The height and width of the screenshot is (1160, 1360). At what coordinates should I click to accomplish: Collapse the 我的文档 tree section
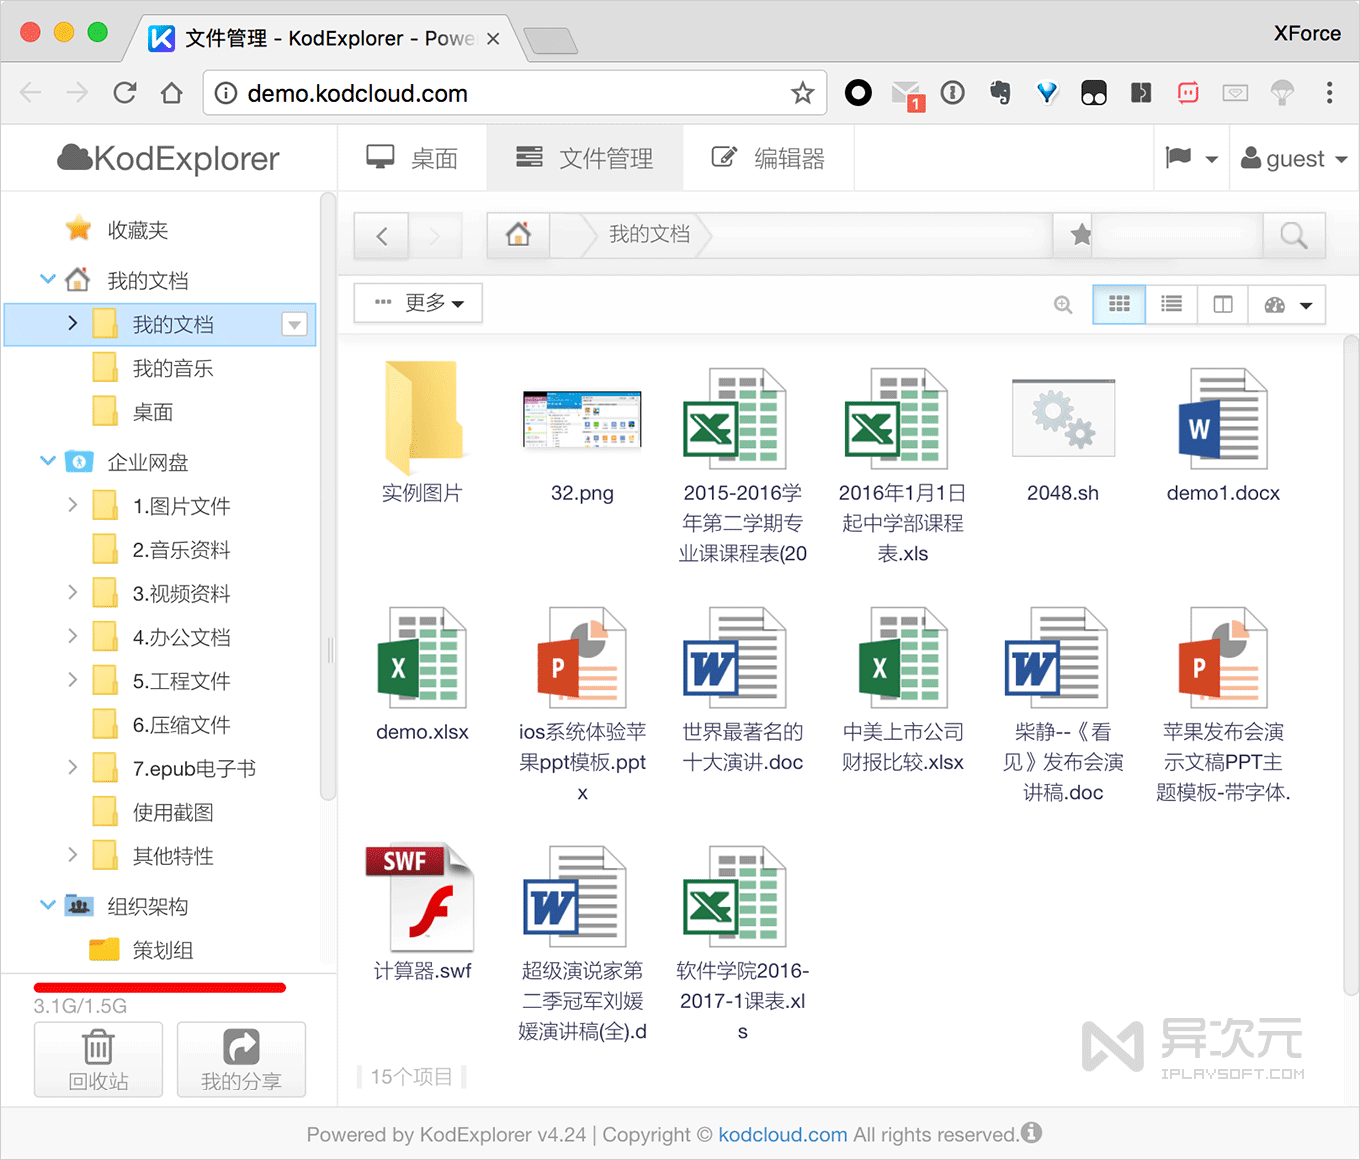pos(47,279)
